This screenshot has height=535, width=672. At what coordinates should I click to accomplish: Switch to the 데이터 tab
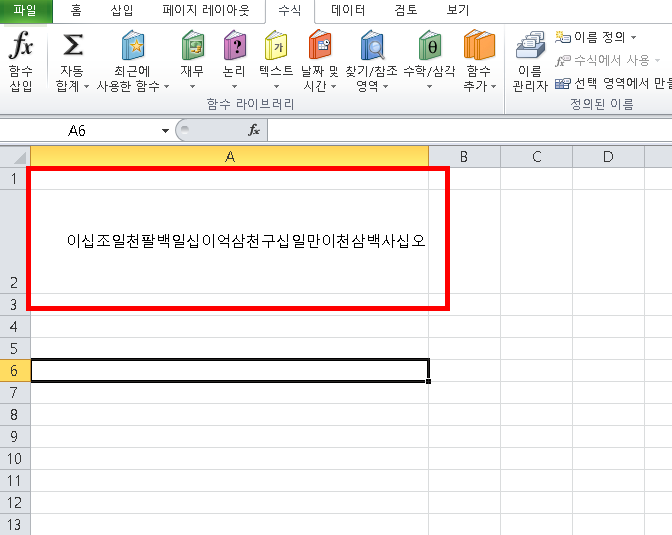coord(348,10)
